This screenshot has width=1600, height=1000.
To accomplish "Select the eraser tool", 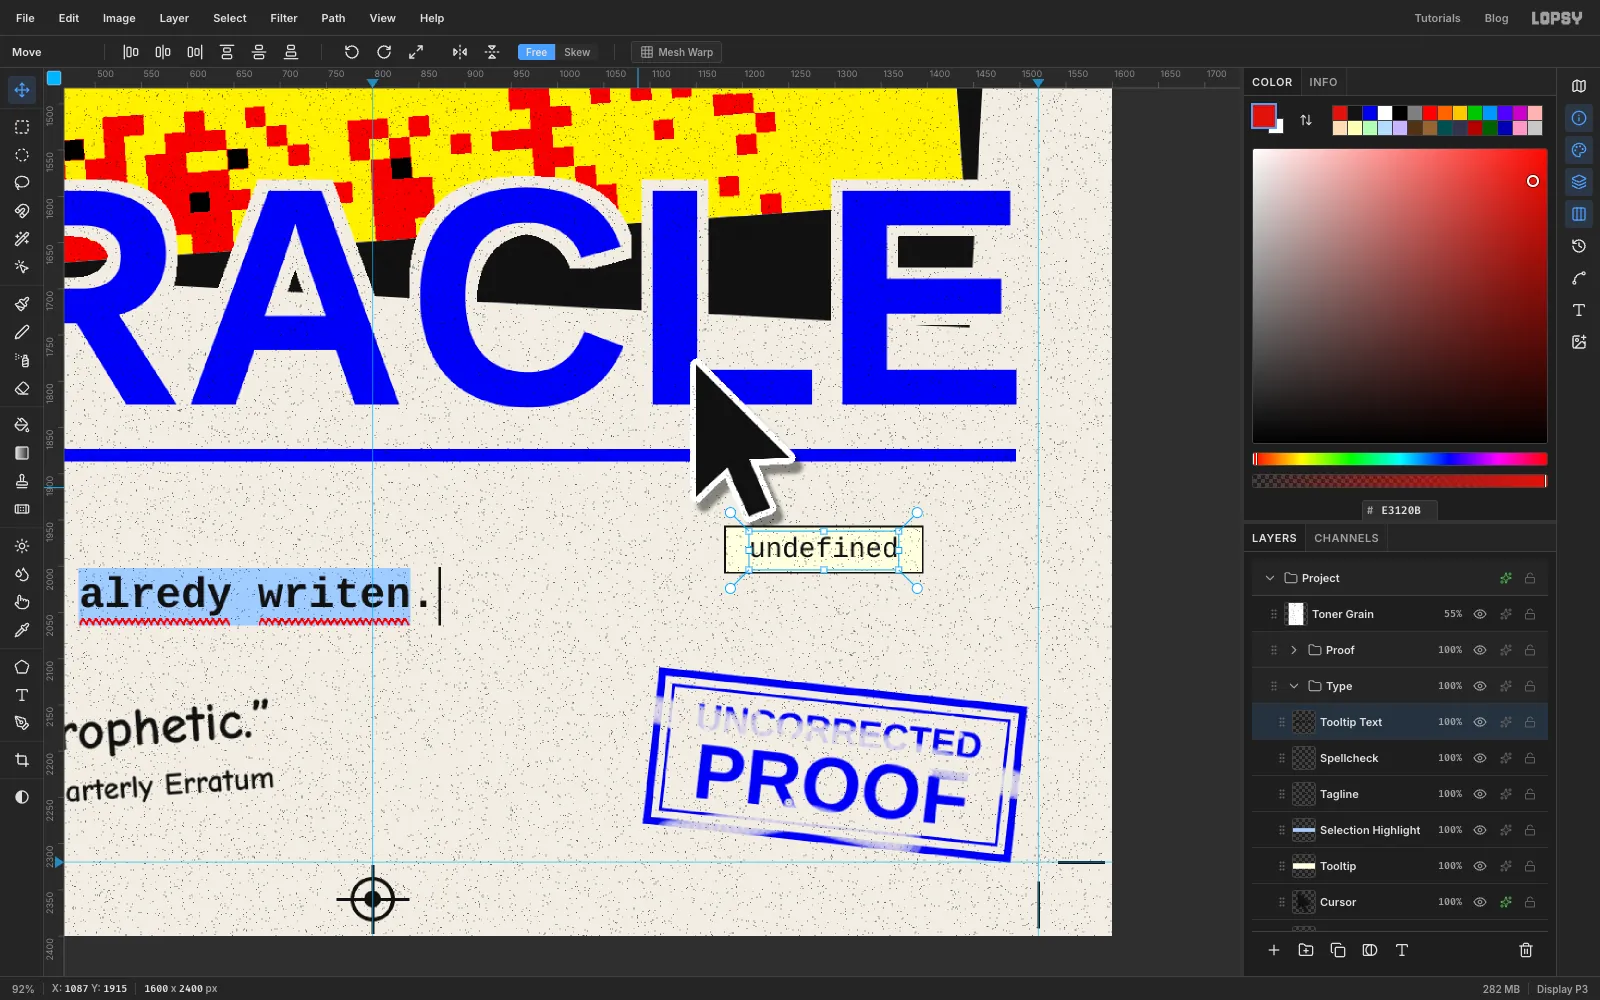I will [x=22, y=389].
